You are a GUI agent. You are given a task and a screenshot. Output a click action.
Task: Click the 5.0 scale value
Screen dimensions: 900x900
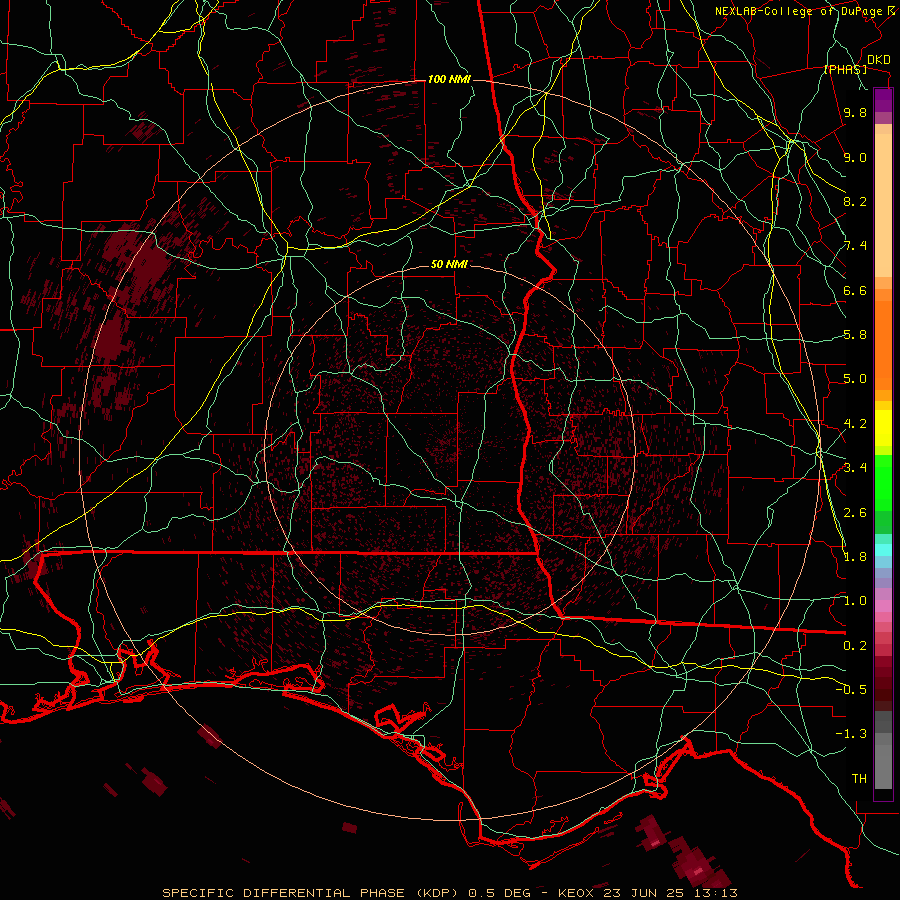pyautogui.click(x=855, y=379)
